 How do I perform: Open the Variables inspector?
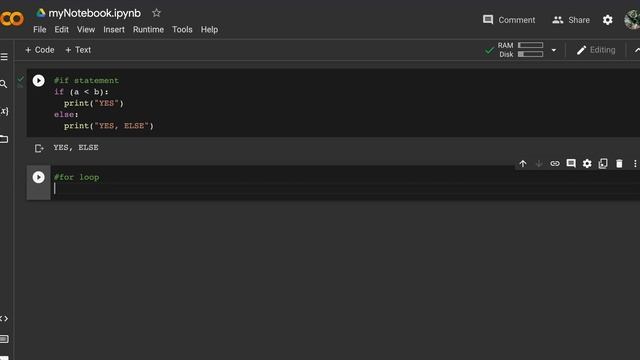click(x=4, y=111)
